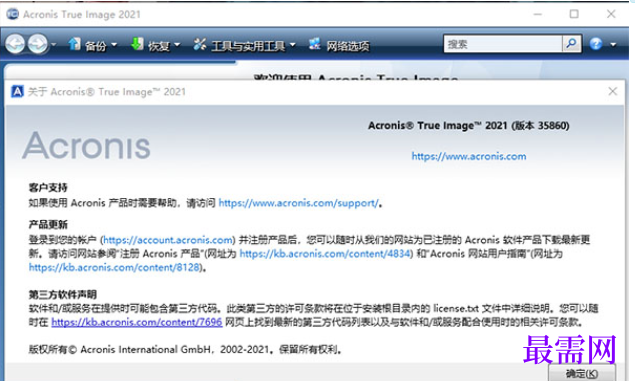Screen dimensions: 635x381
Task: Go forward with the round Forward arrow
Action: (x=38, y=44)
